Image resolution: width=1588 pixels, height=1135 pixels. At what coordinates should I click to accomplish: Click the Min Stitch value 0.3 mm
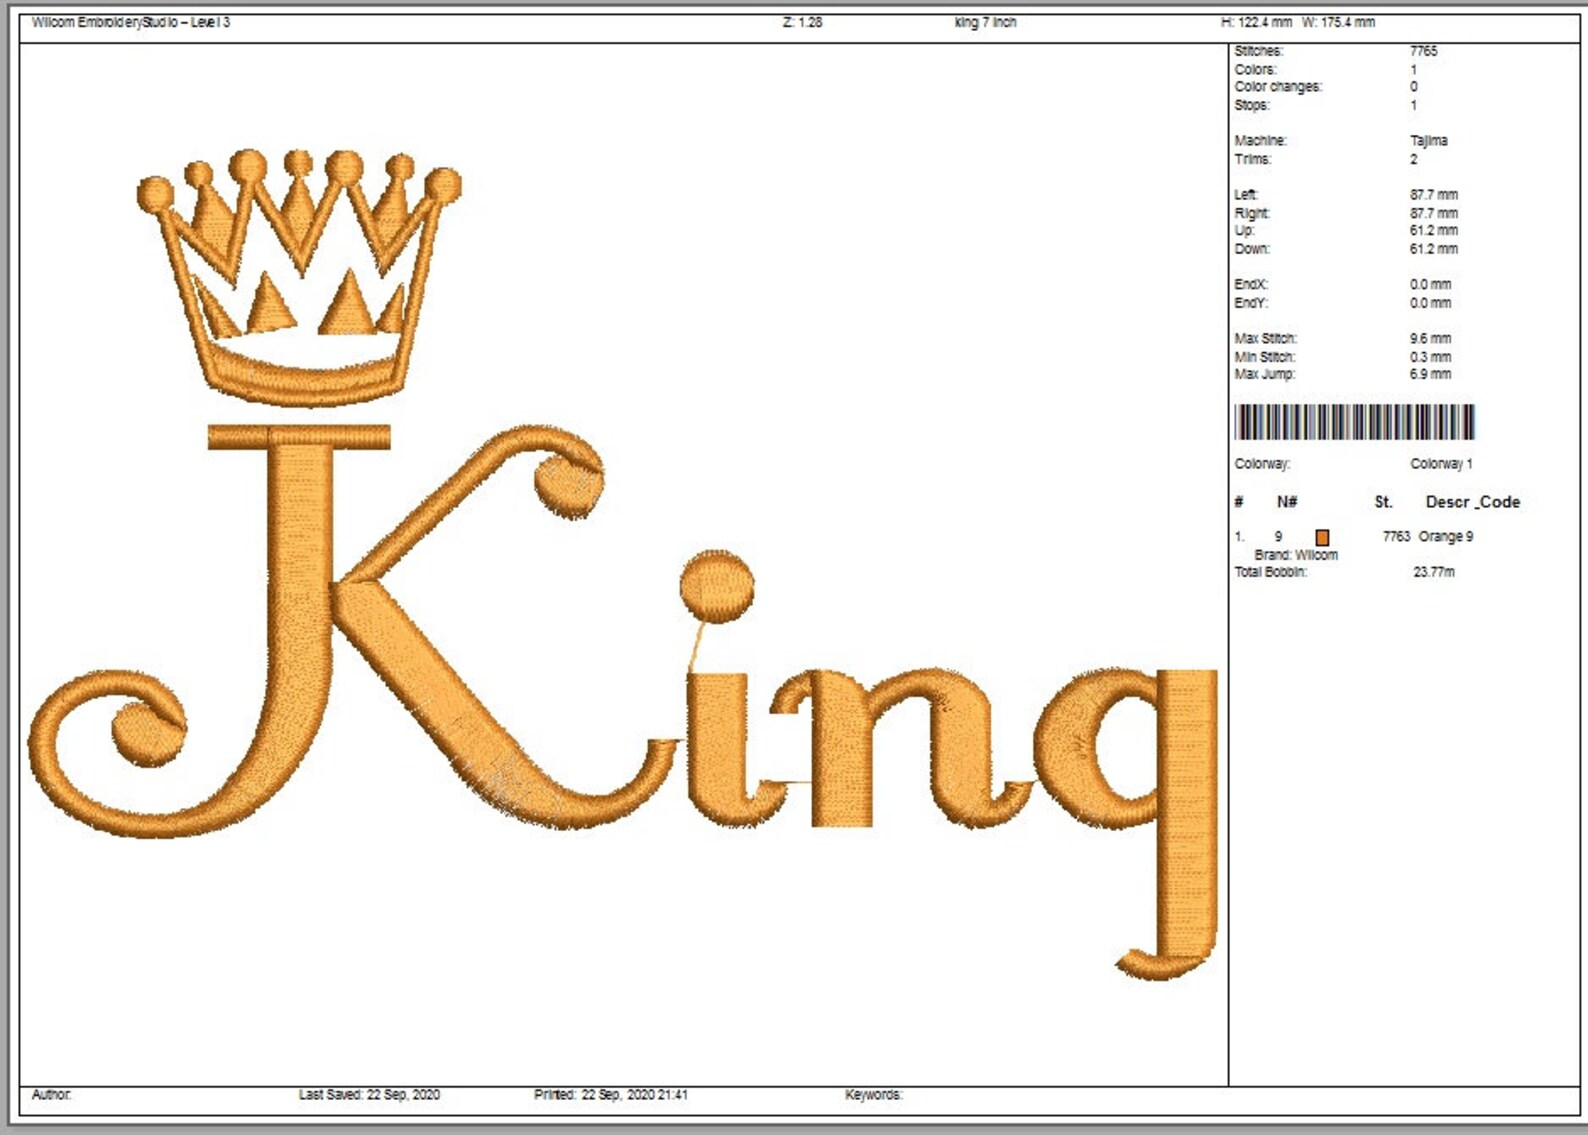point(1431,357)
